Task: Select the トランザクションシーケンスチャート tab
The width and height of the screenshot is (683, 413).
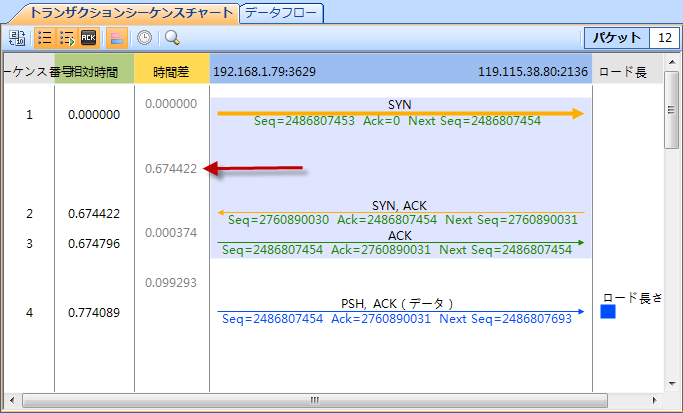Action: pyautogui.click(x=131, y=12)
